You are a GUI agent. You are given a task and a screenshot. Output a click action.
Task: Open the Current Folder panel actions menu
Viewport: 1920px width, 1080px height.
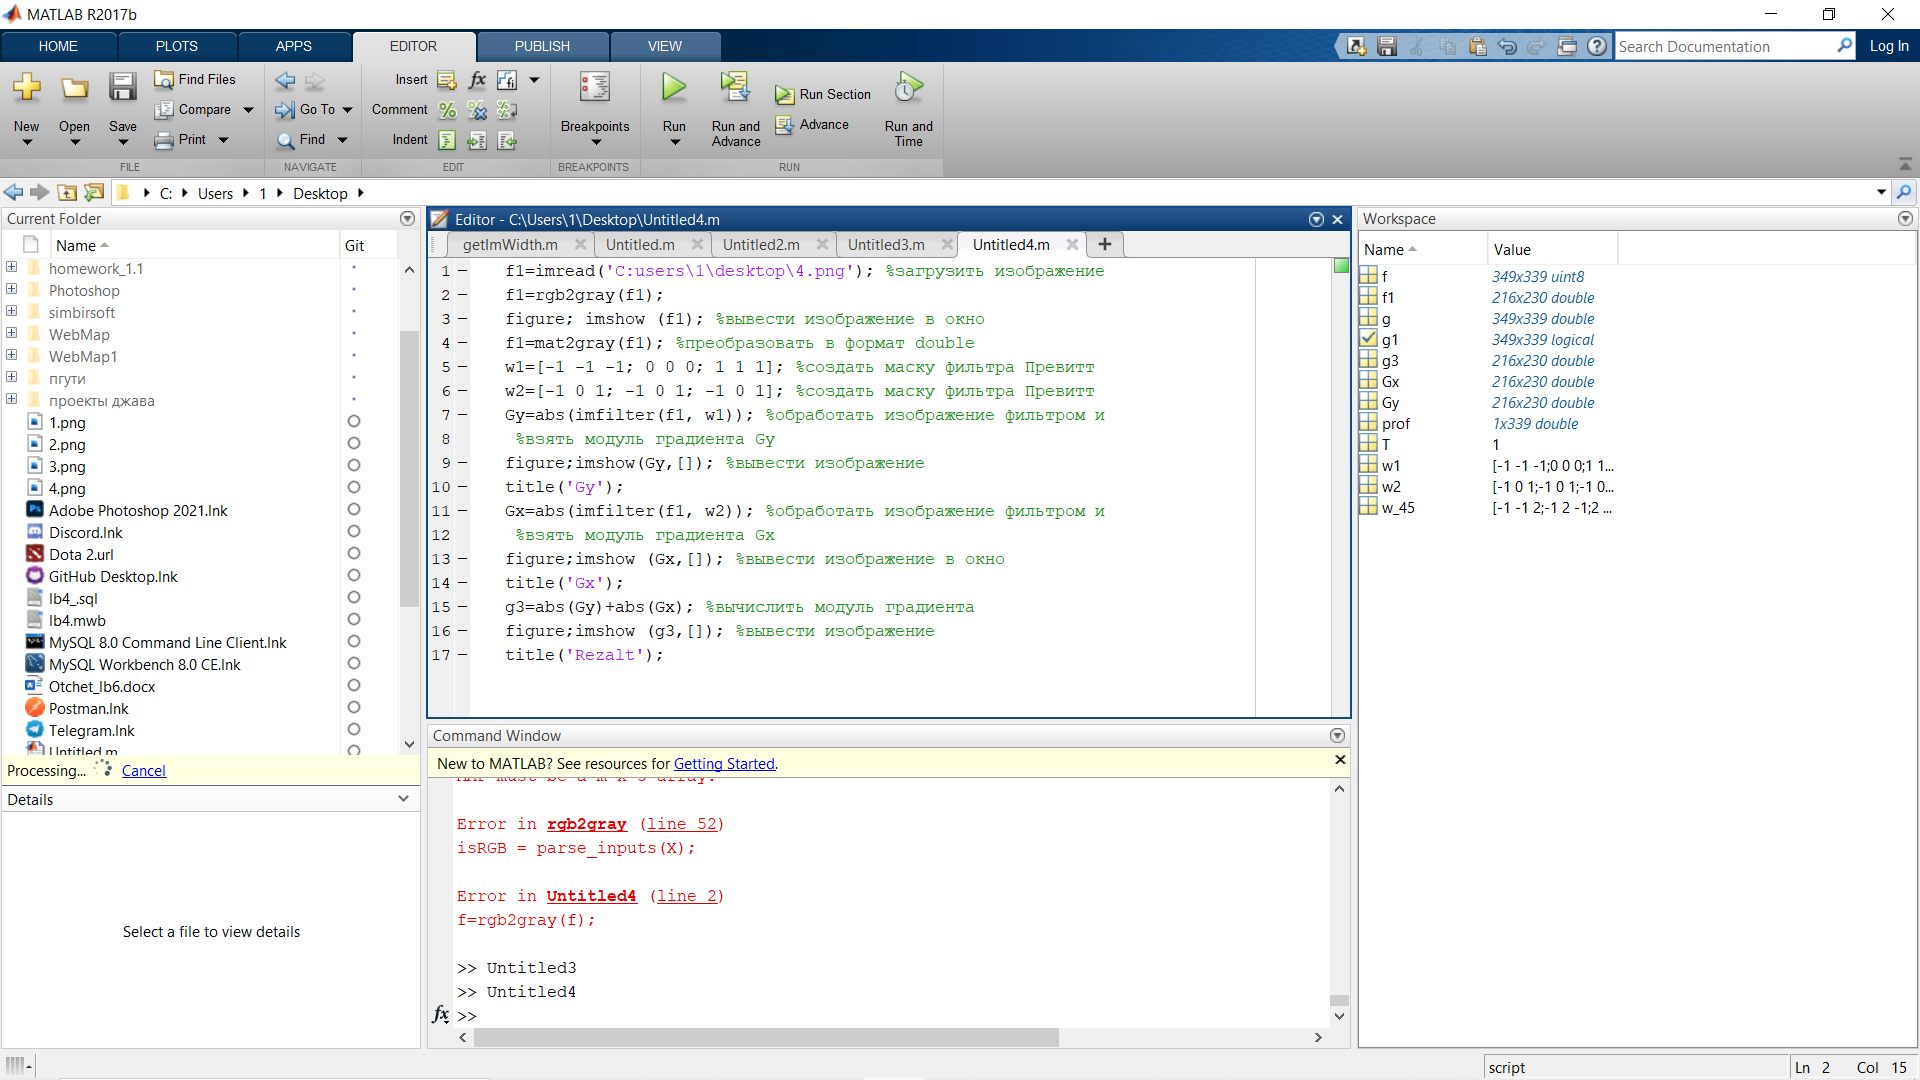coord(407,218)
